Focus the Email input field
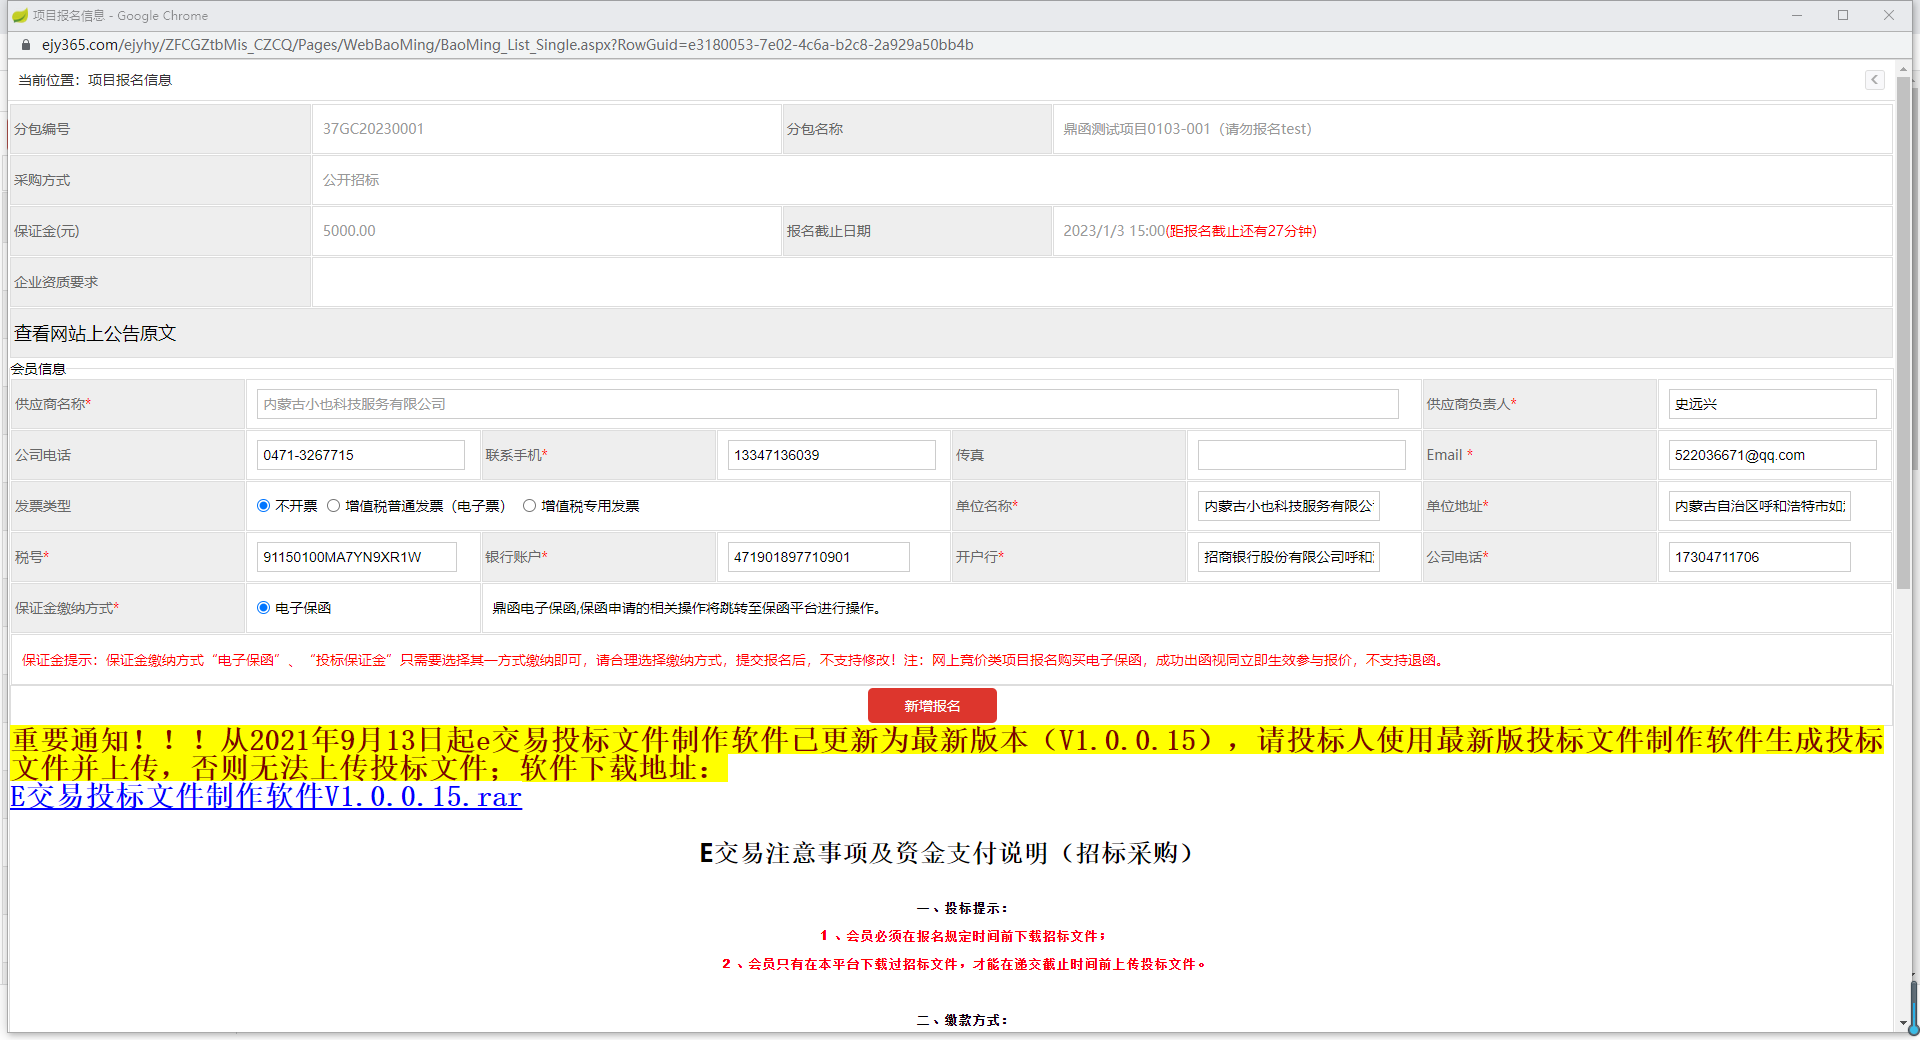 tap(1773, 455)
